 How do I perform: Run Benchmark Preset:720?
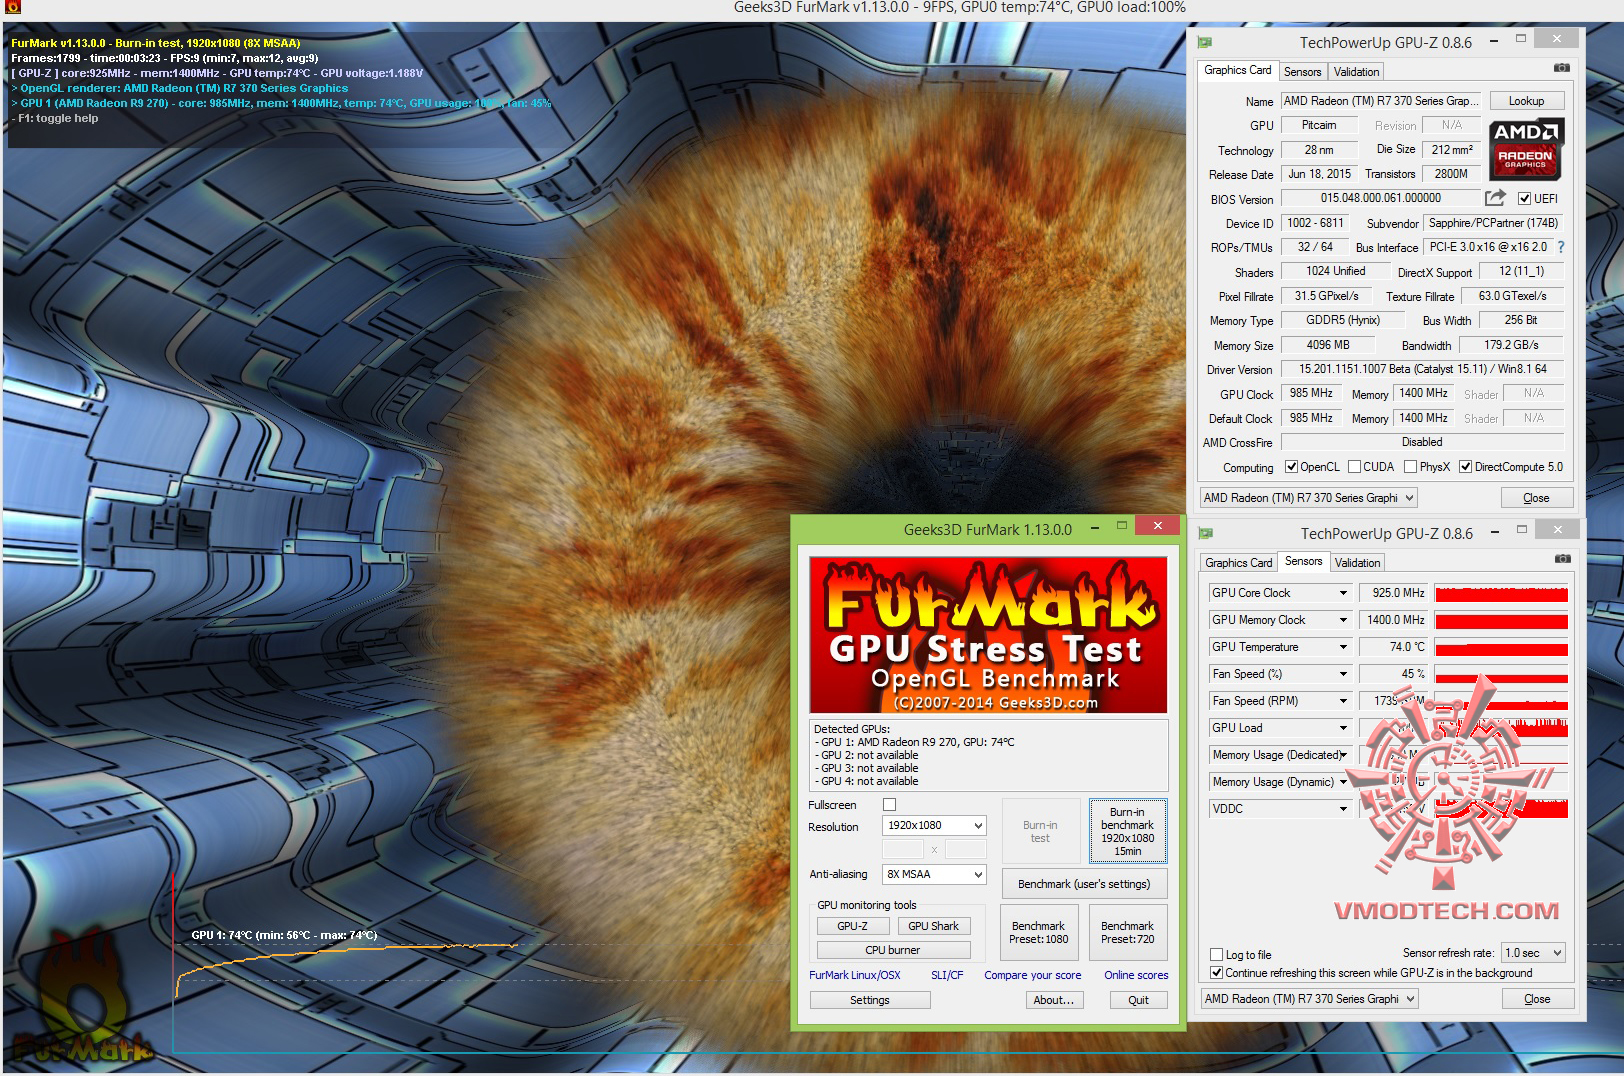pyautogui.click(x=1128, y=933)
